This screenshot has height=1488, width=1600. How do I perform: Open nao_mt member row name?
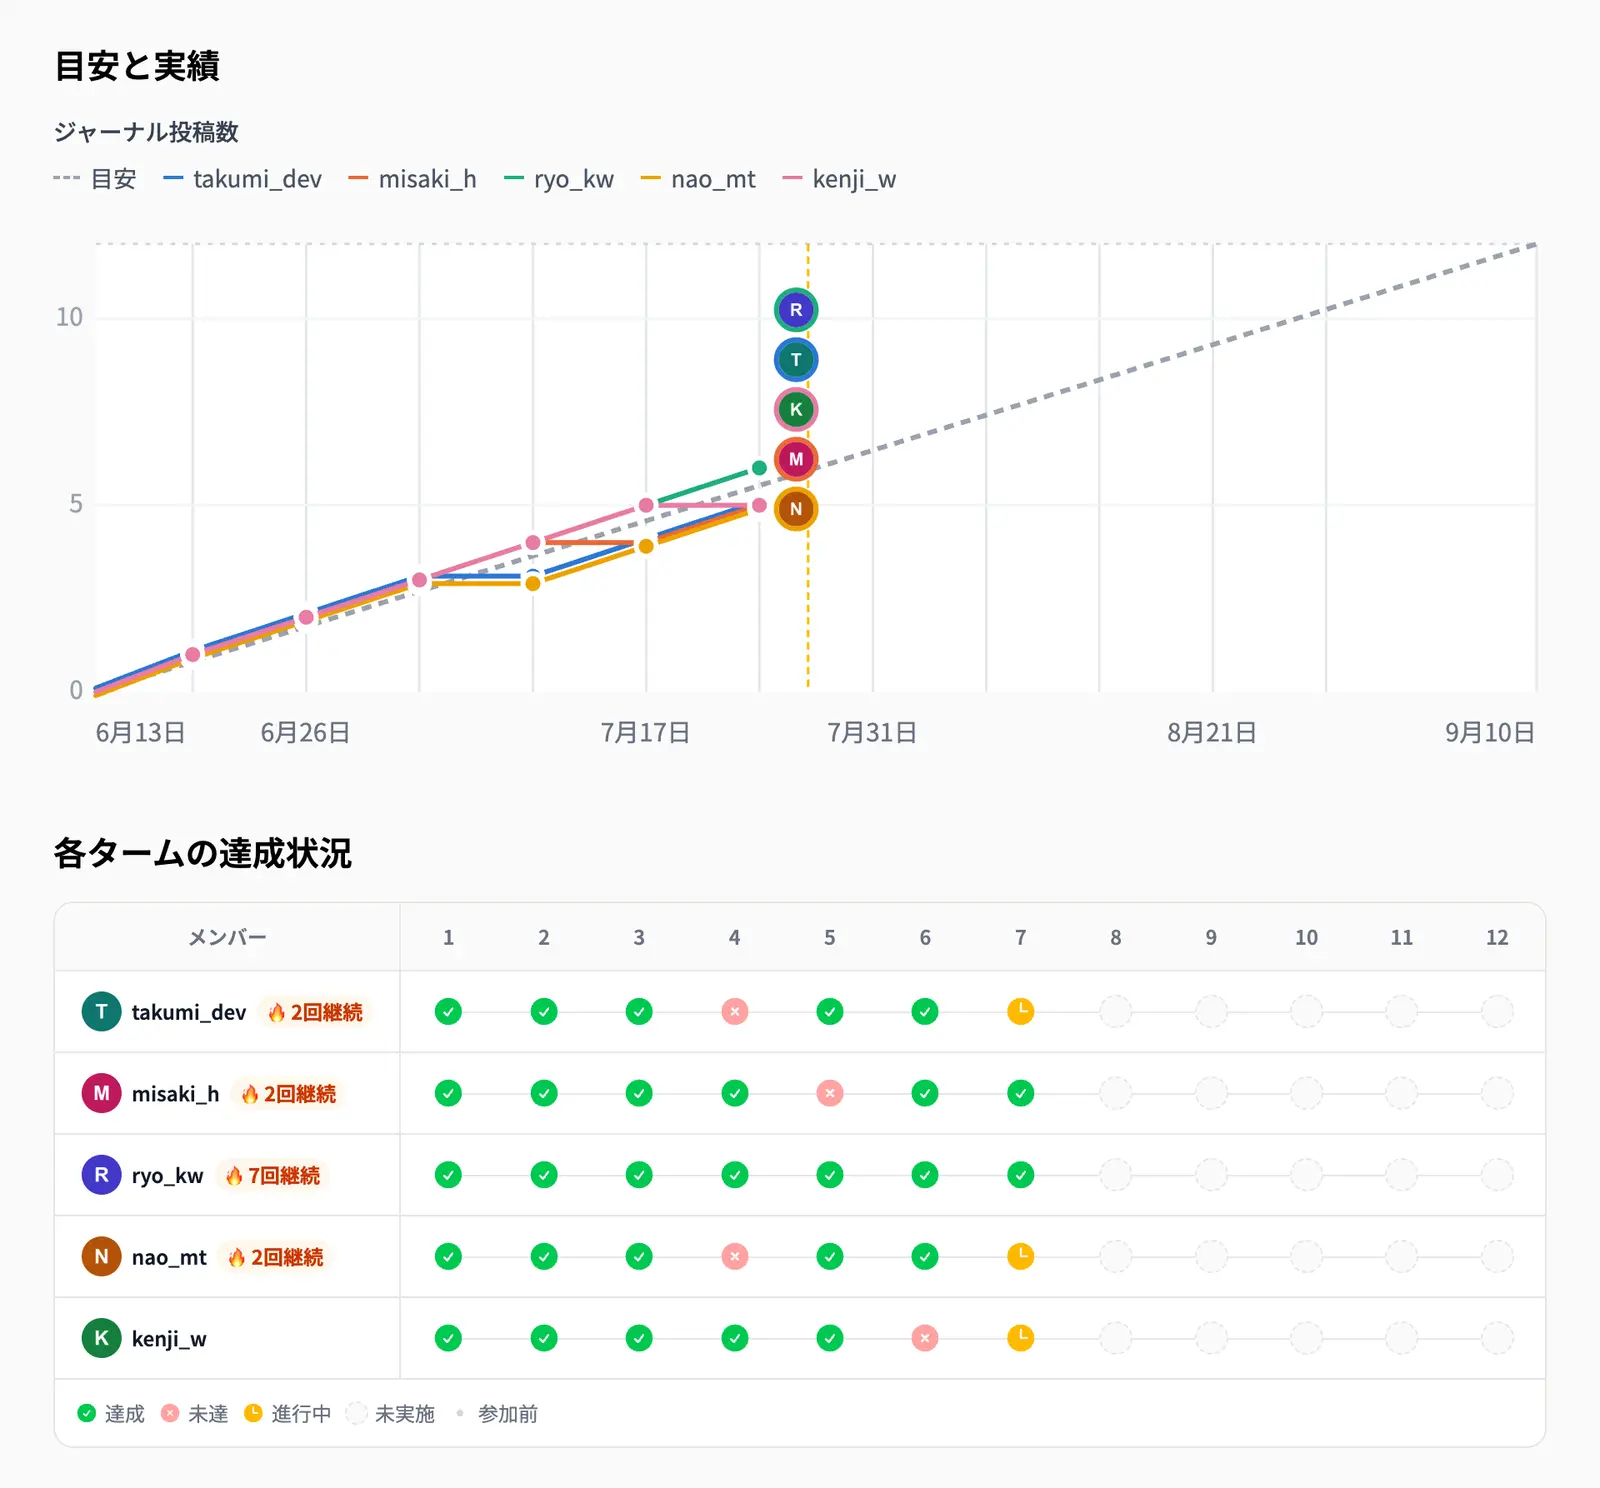[x=169, y=1257]
